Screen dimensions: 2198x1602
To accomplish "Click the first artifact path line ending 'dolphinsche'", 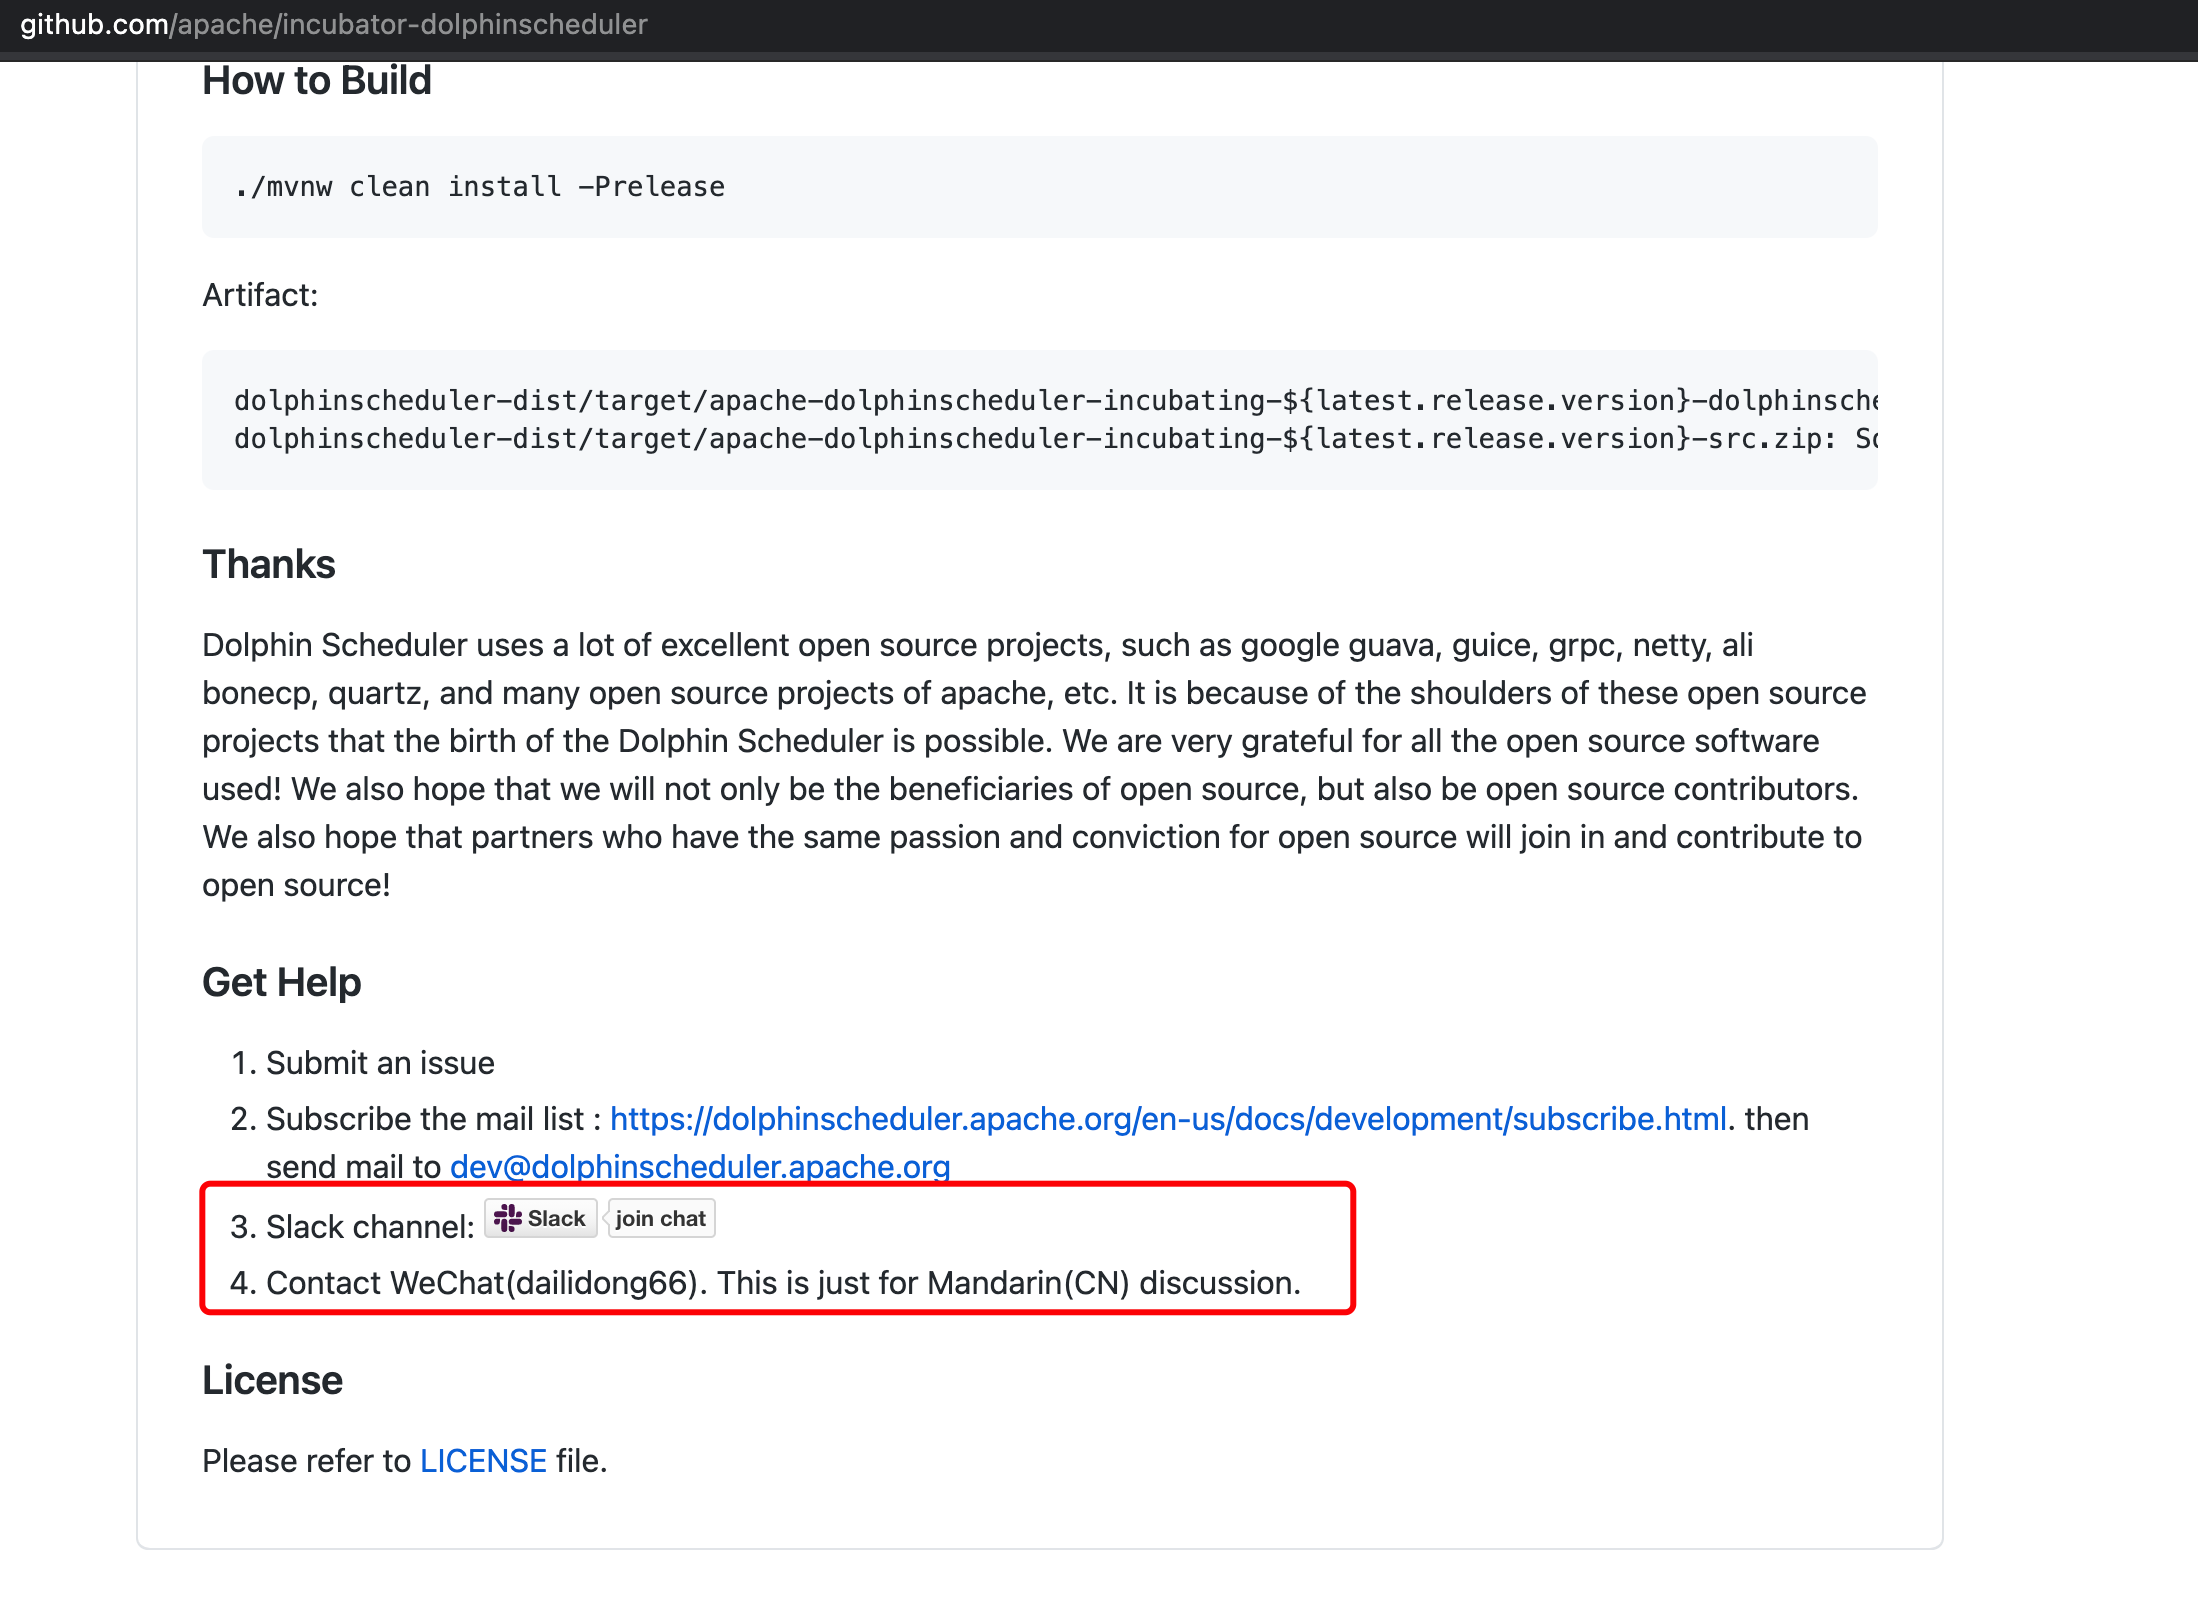I will [1055, 401].
